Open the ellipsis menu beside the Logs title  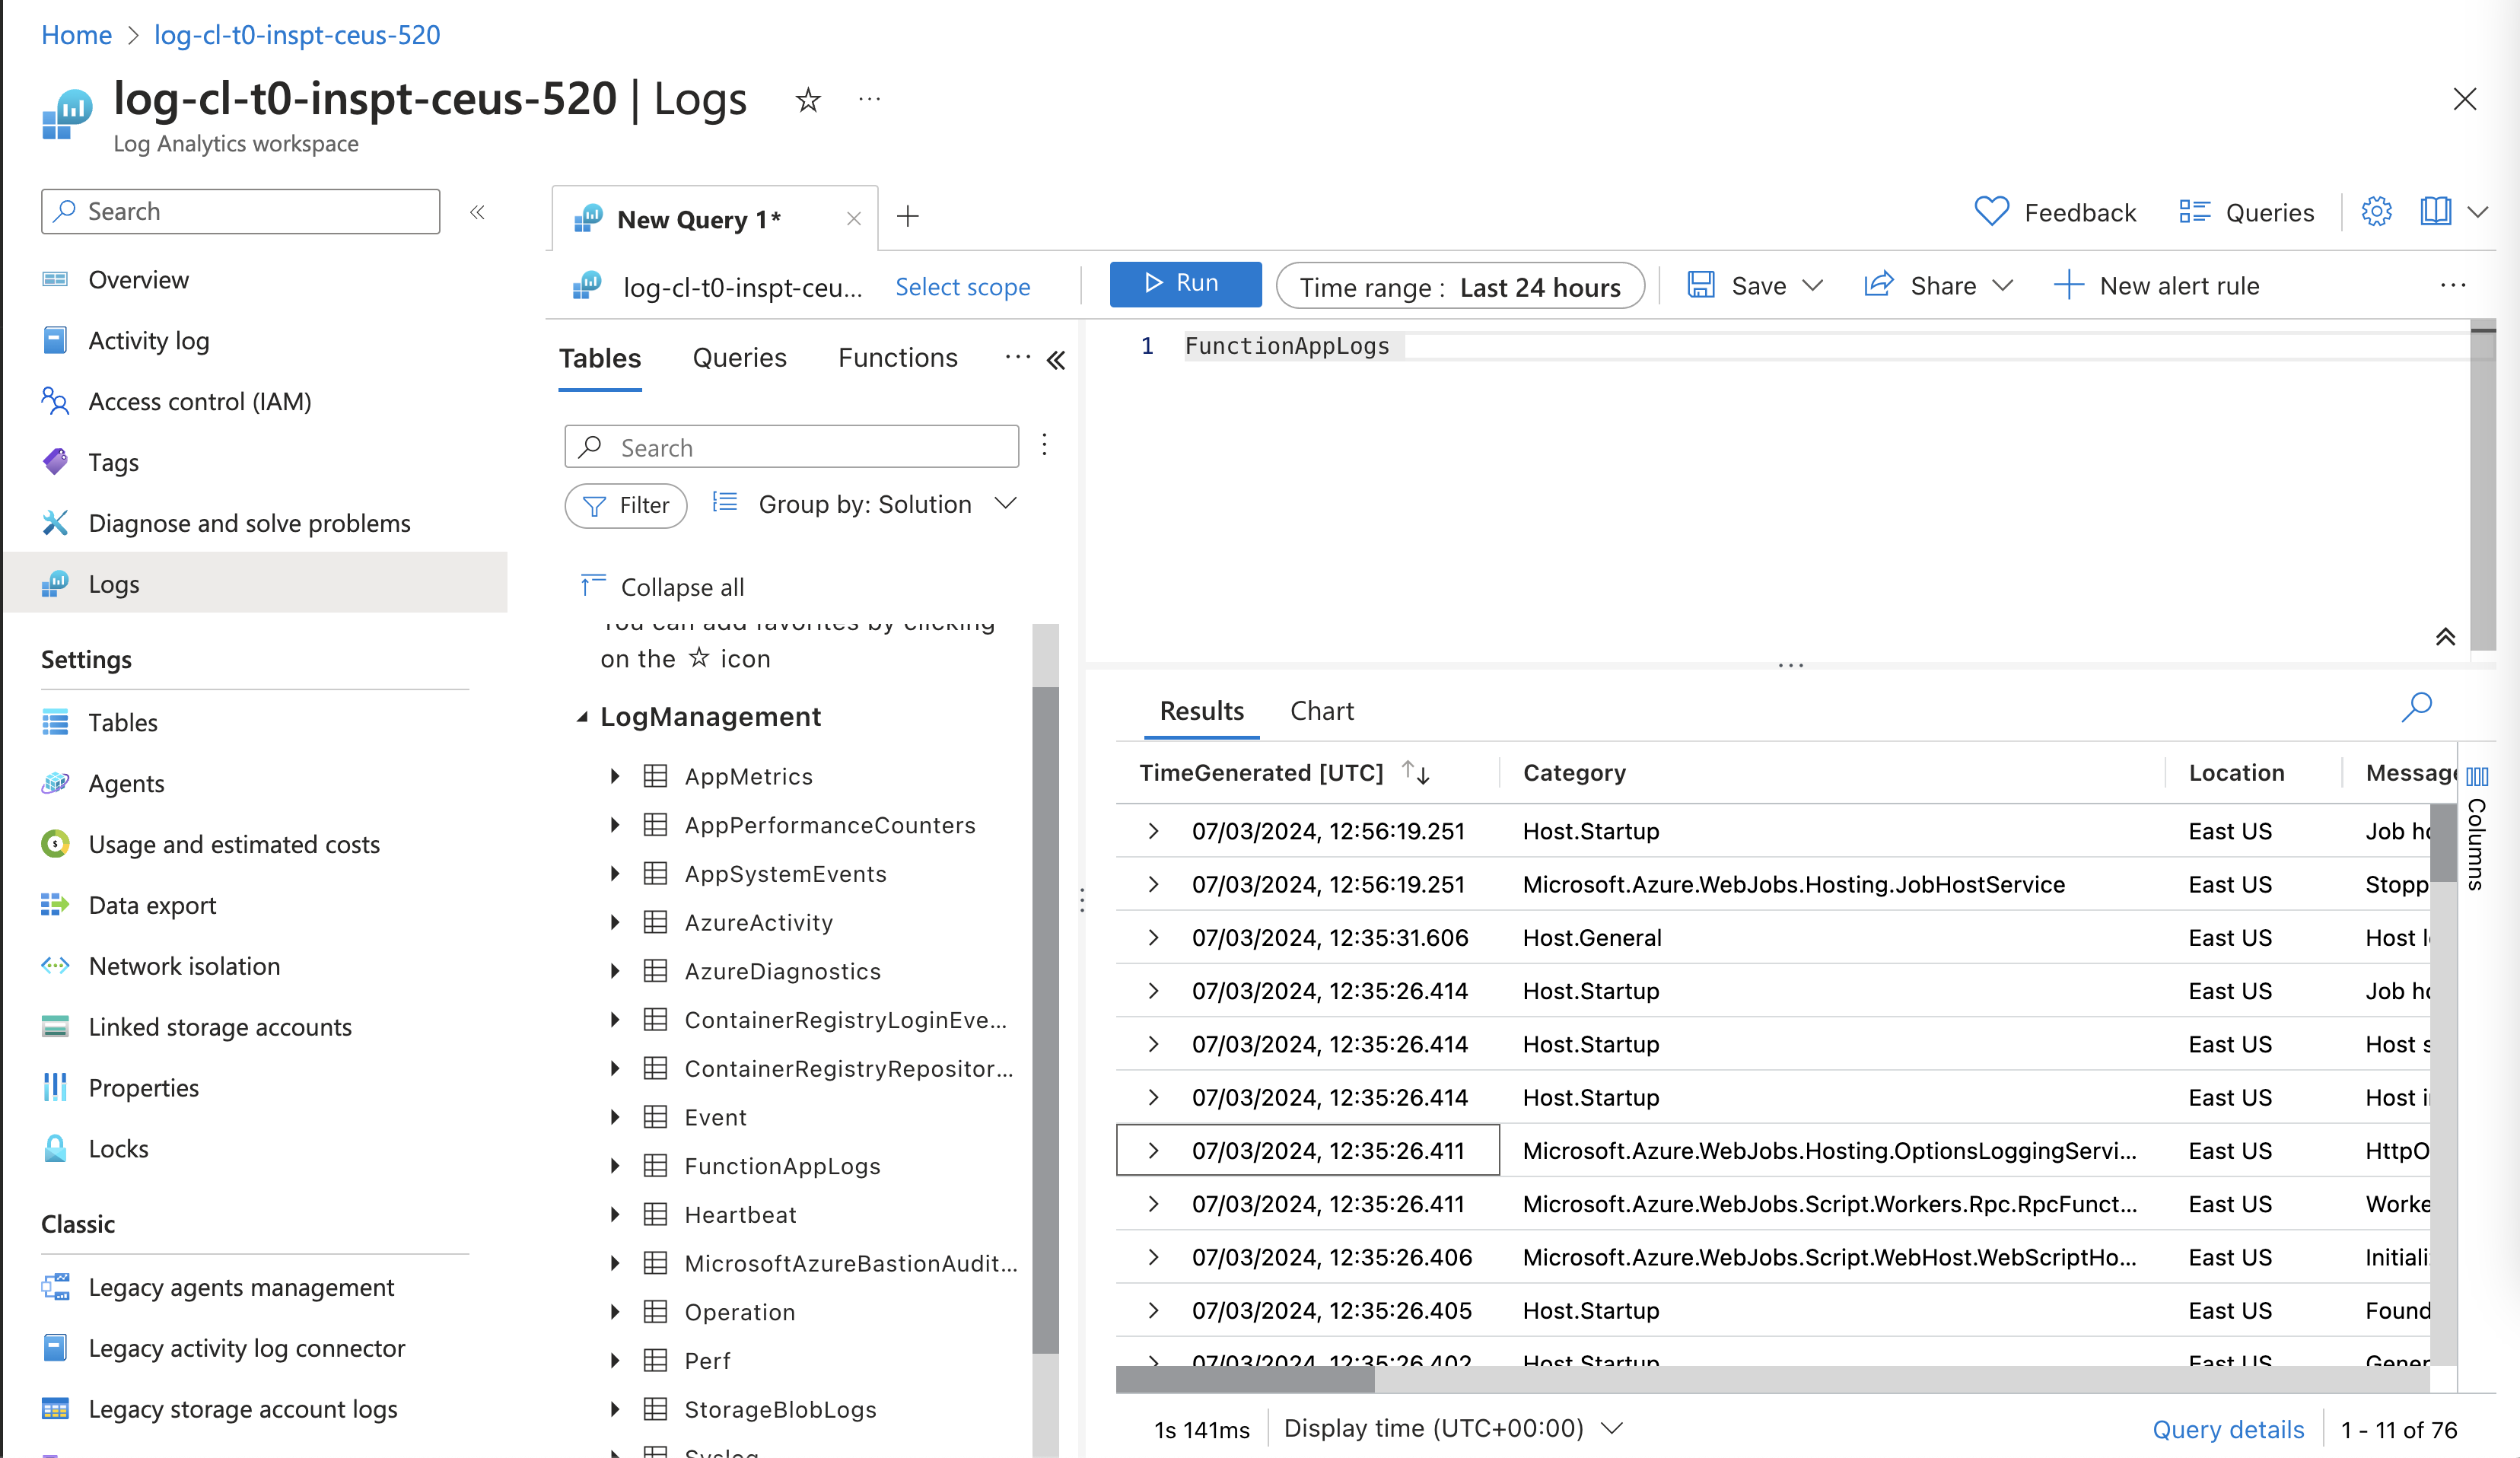click(x=870, y=99)
